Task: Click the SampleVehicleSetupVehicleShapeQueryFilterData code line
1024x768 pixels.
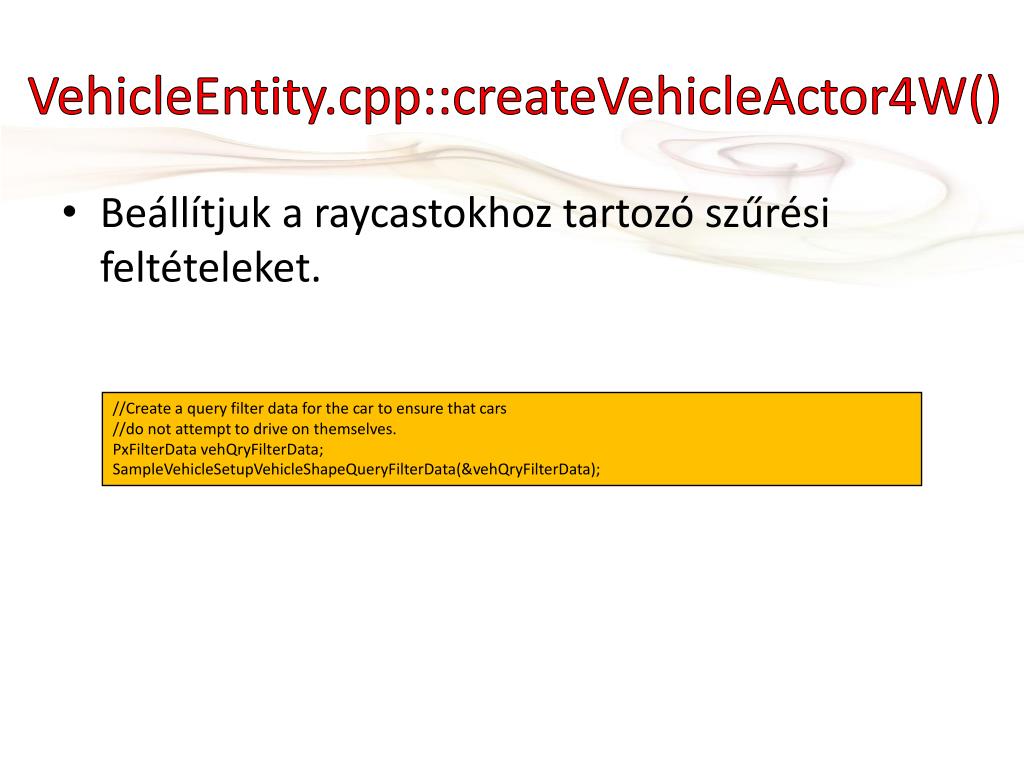Action: [356, 469]
